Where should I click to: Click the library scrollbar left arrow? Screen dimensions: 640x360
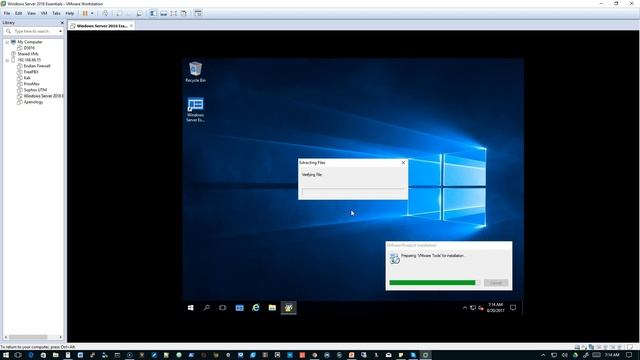[x=6, y=337]
